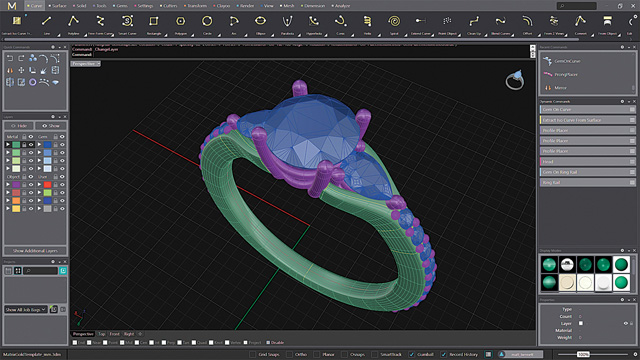The image size is (640, 360).
Task: Enable the Ortho checkbox
Action: coord(289,354)
